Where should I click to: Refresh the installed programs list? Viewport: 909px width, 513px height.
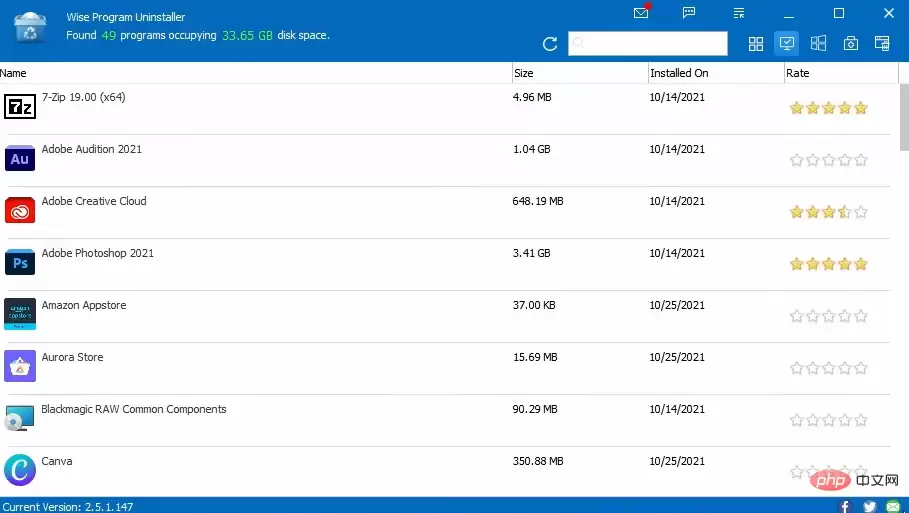(x=550, y=44)
